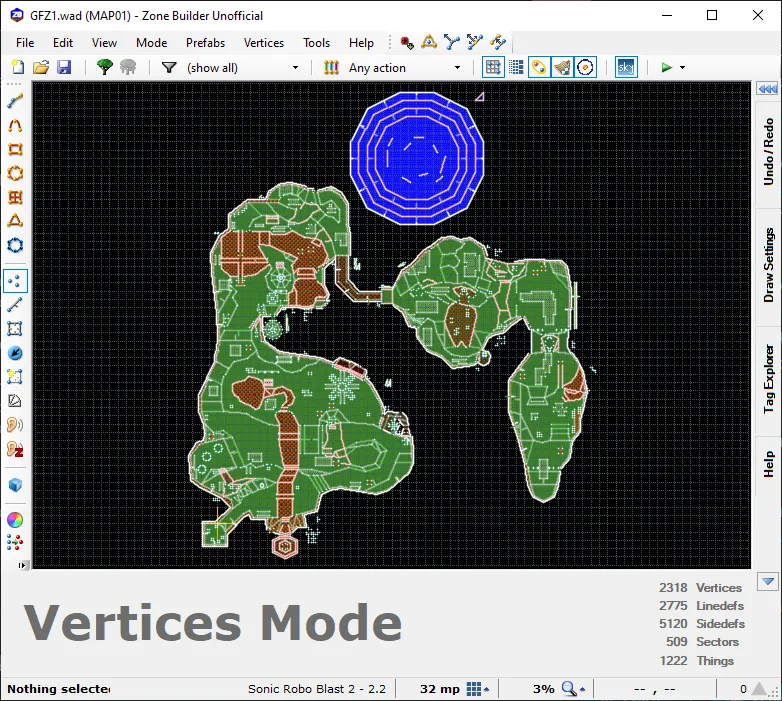Image resolution: width=782 pixels, height=701 pixels.
Task: Select the Draw Curve tool
Action: [x=15, y=125]
